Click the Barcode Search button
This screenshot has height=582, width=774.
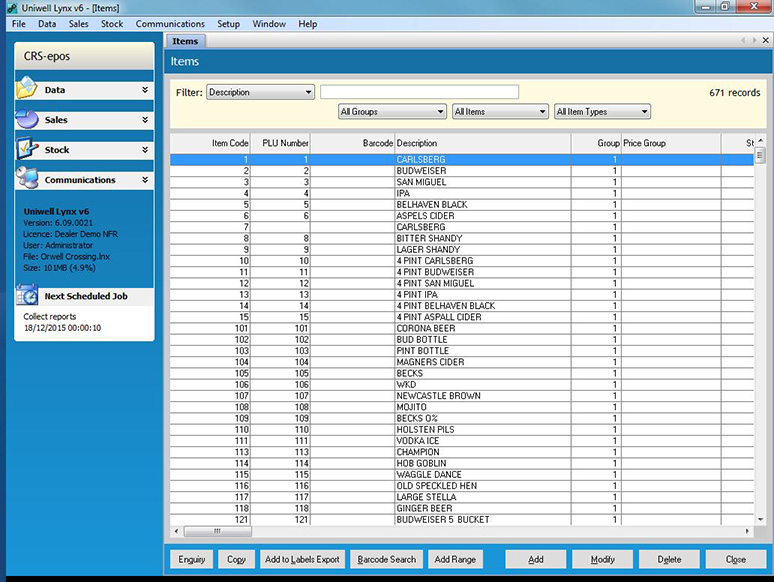tap(387, 559)
